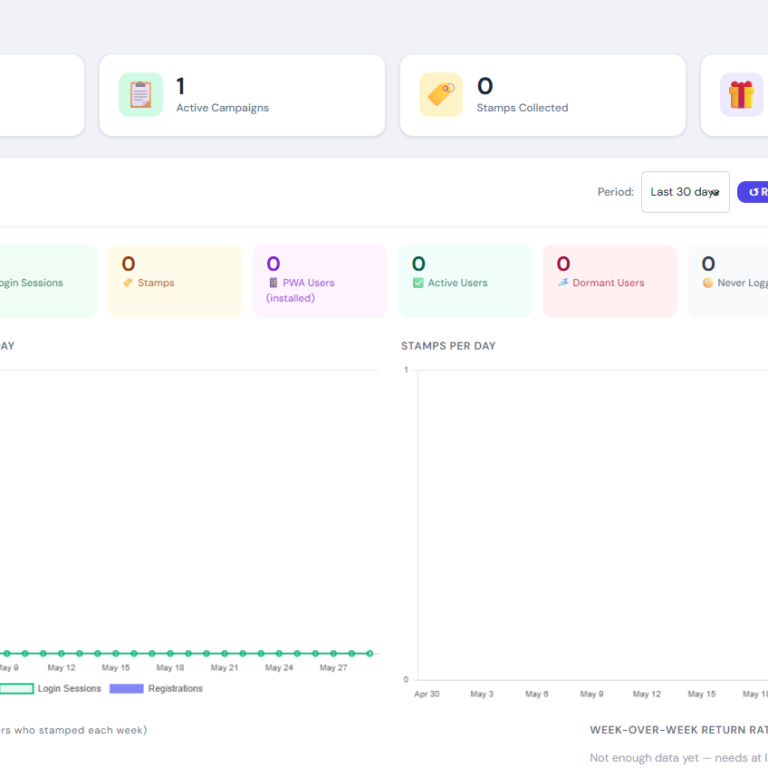Click the clipboard Active Campaigns icon
768x768 pixels.
(141, 95)
